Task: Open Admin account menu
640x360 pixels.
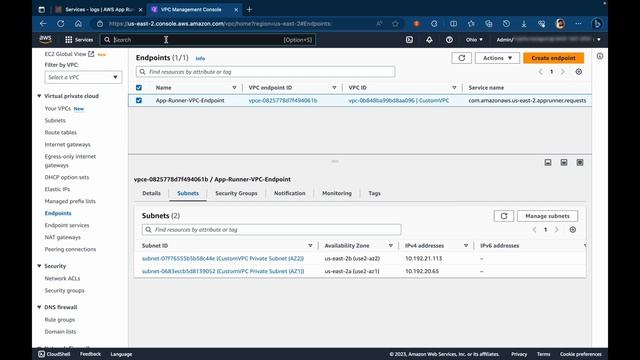Action: click(548, 40)
